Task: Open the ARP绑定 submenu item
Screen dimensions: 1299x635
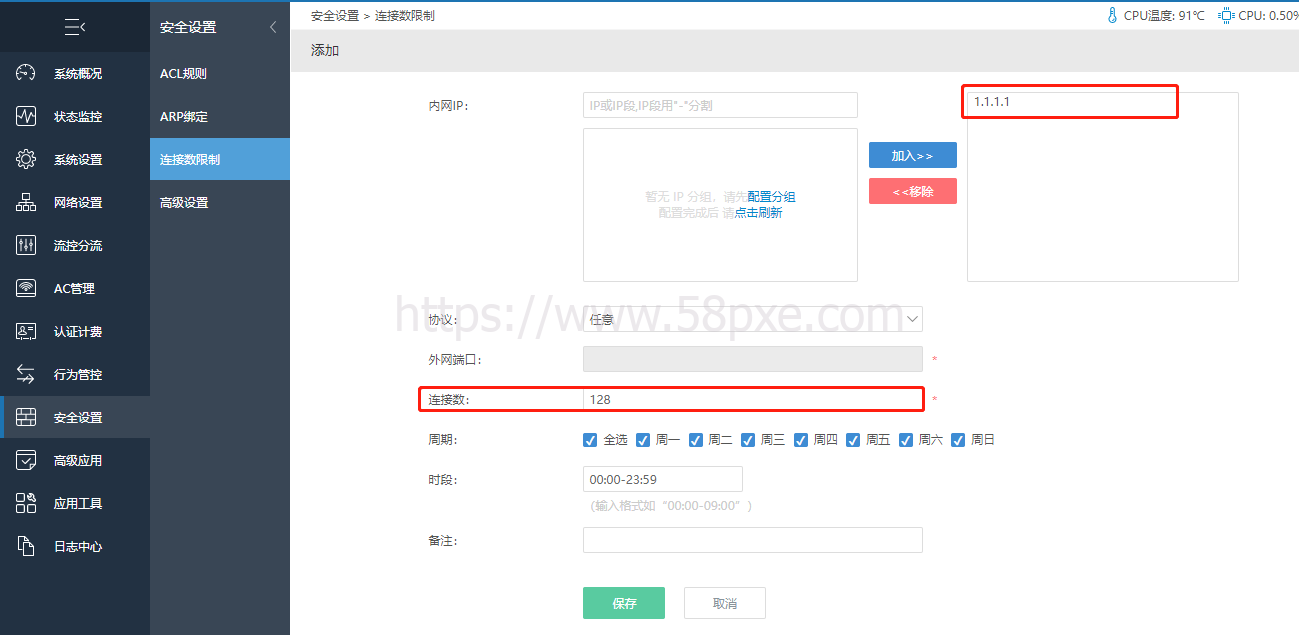Action: point(184,116)
